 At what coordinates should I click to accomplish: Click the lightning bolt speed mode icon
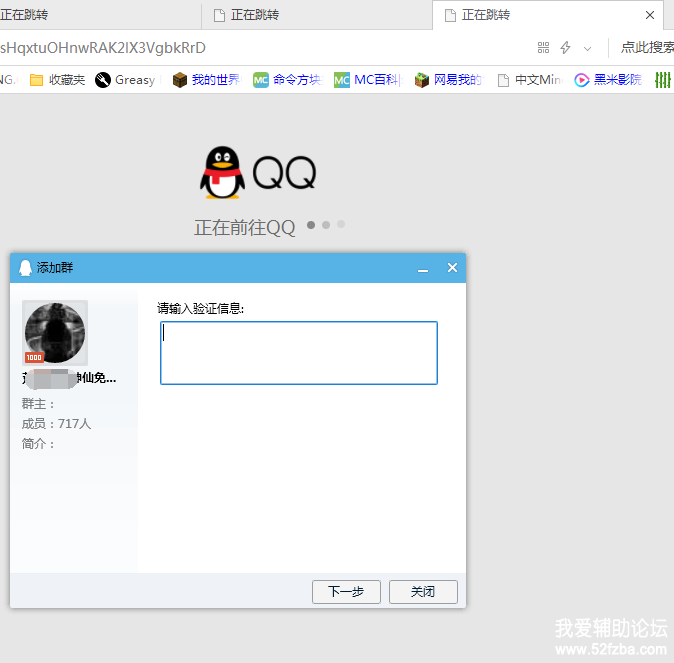coord(566,47)
